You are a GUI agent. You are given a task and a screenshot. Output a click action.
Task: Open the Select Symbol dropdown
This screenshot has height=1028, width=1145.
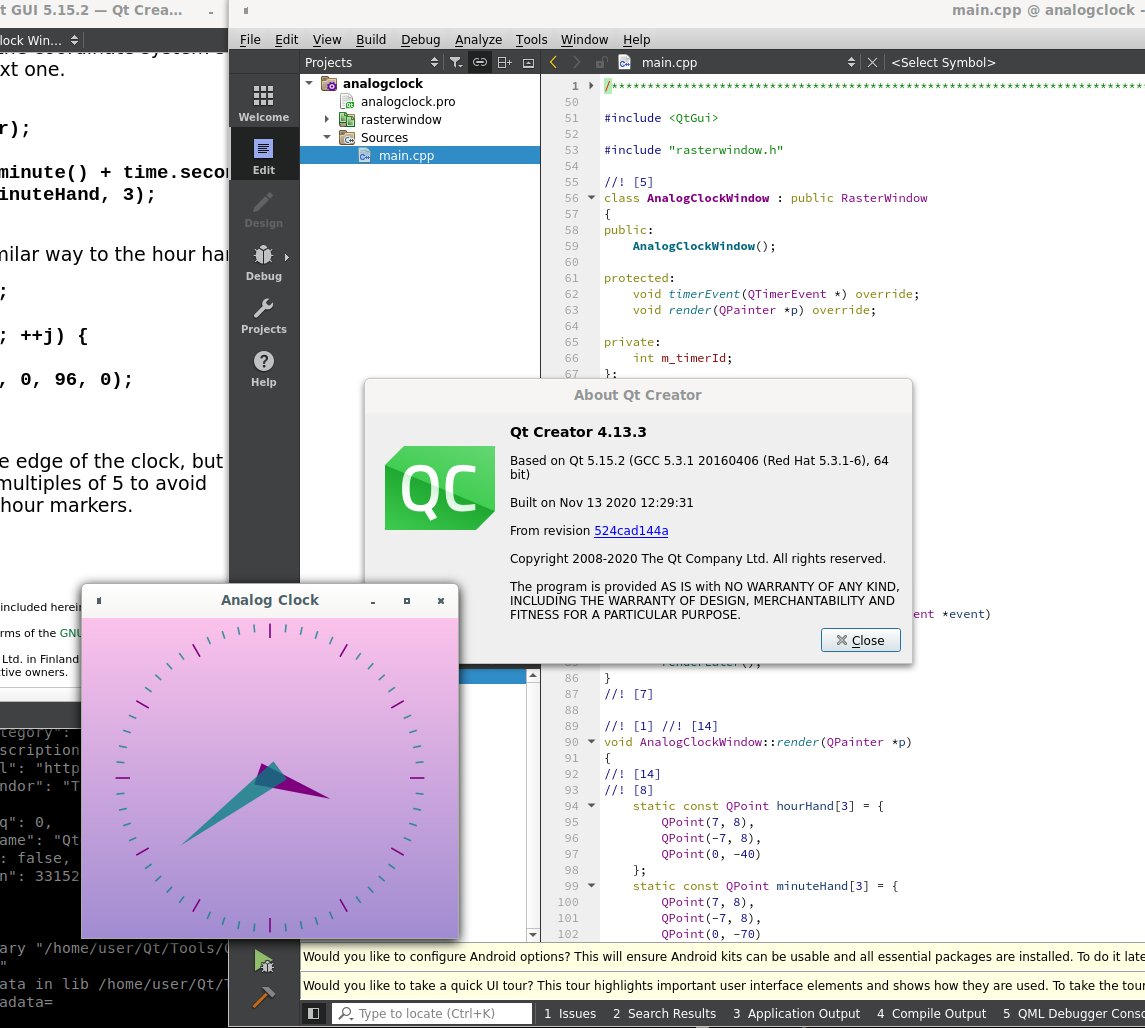click(x=943, y=63)
